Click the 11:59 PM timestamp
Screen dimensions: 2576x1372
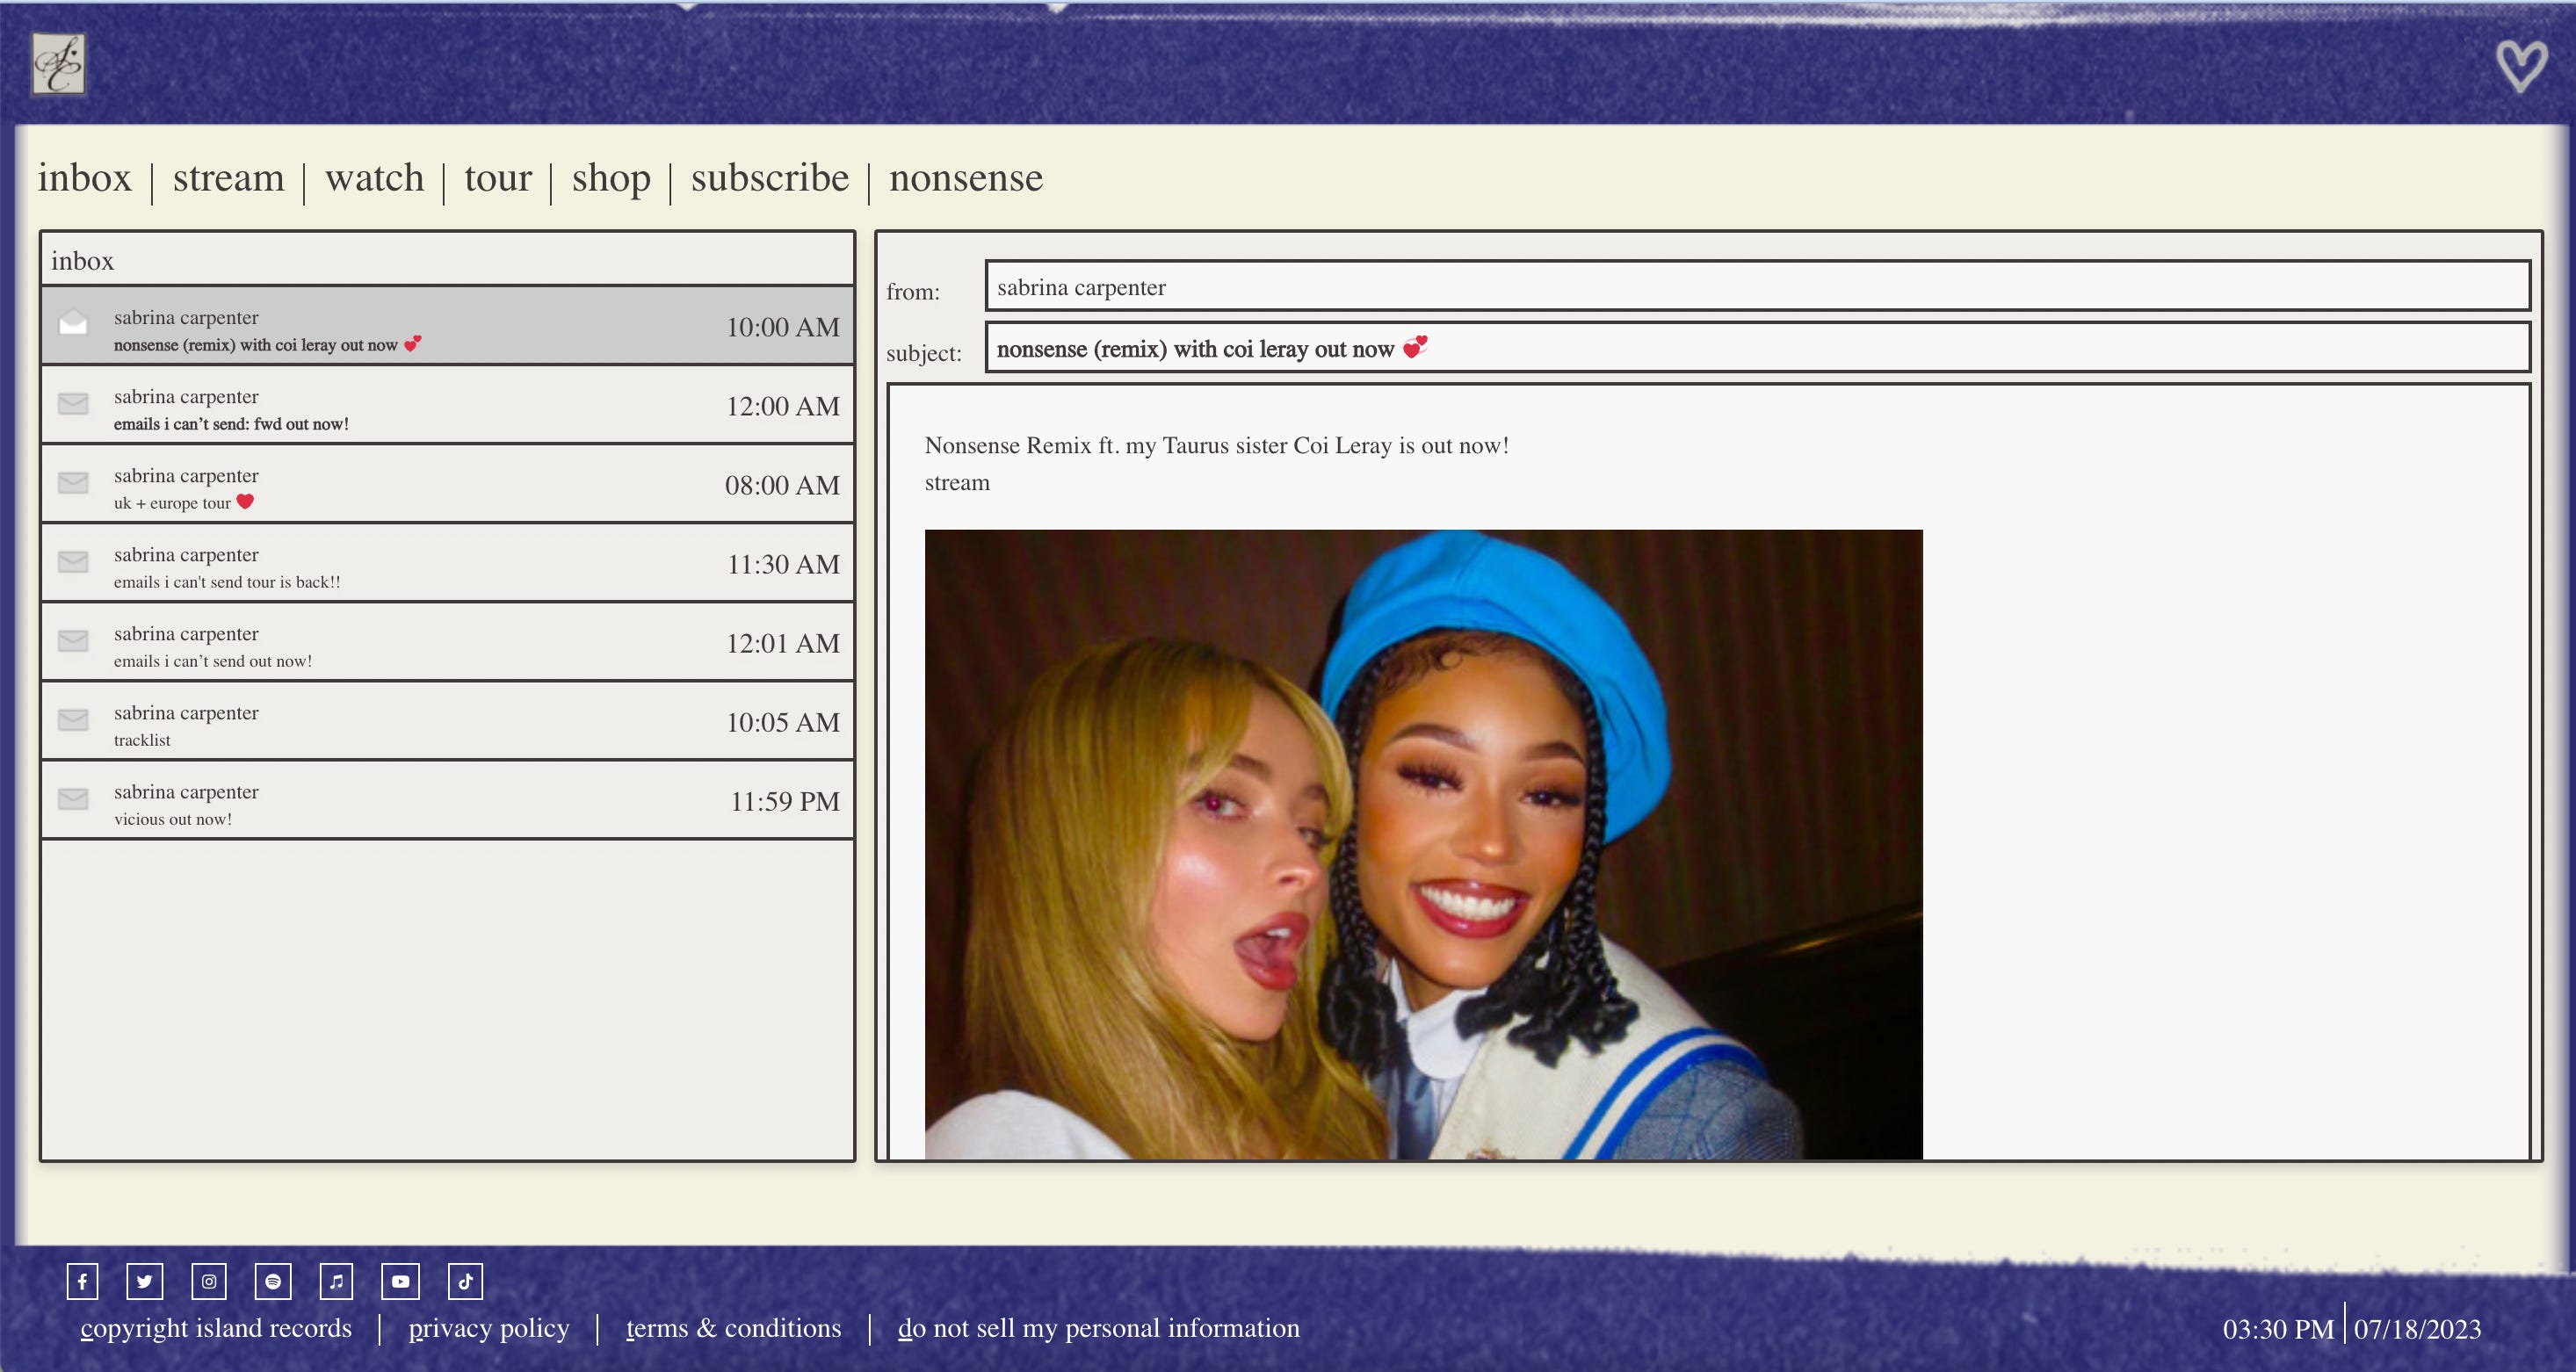785,801
